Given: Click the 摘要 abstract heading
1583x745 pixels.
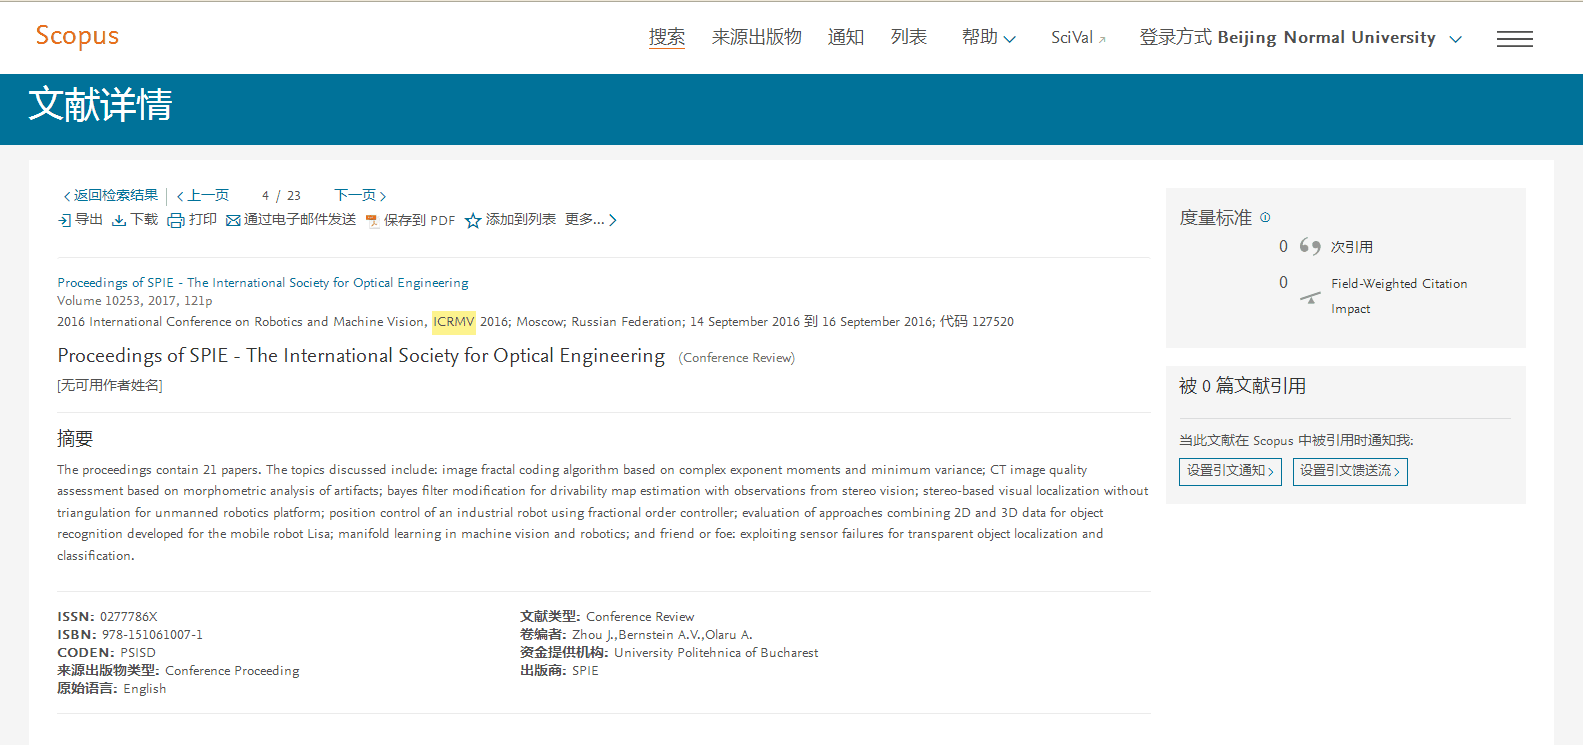Looking at the screenshot, I should (x=75, y=438).
